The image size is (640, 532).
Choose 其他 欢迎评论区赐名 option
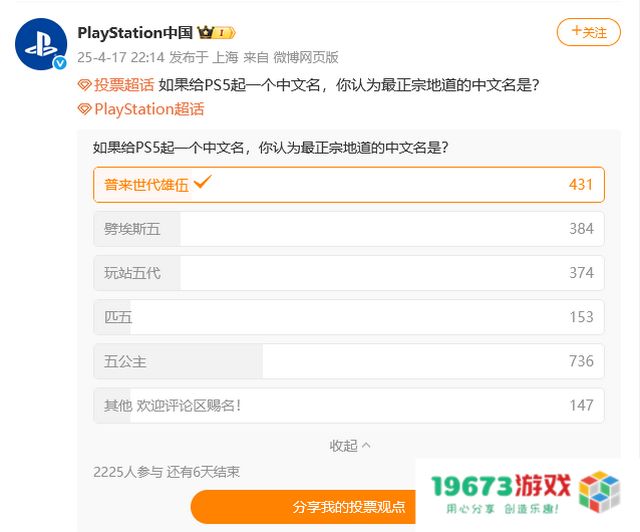(x=349, y=405)
